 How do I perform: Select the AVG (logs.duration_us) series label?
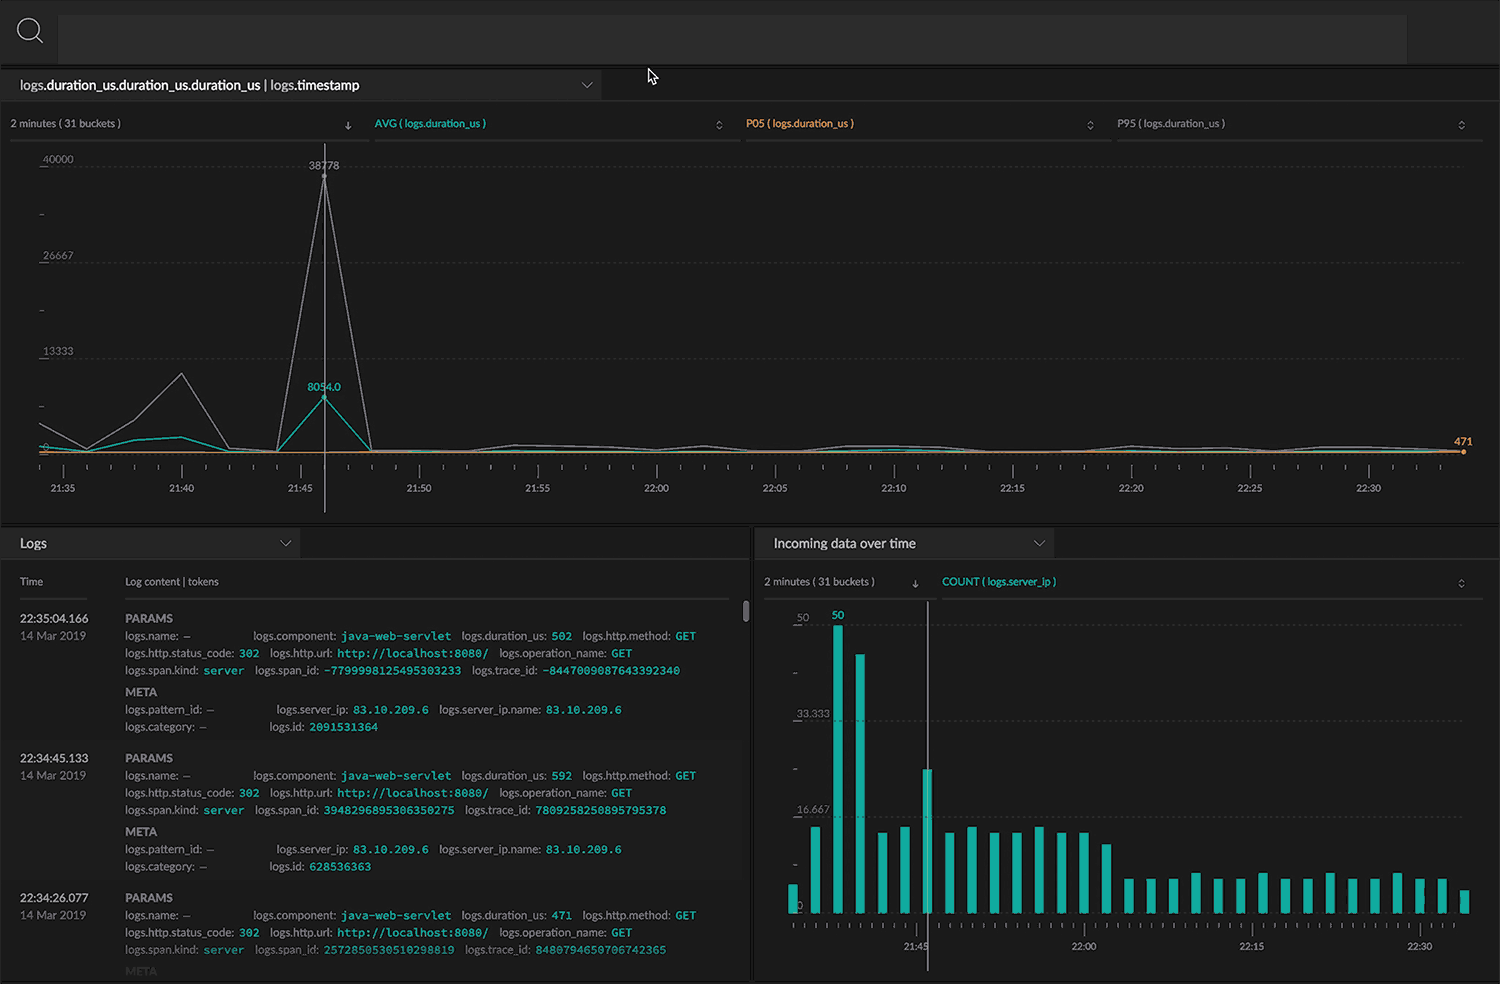point(430,123)
